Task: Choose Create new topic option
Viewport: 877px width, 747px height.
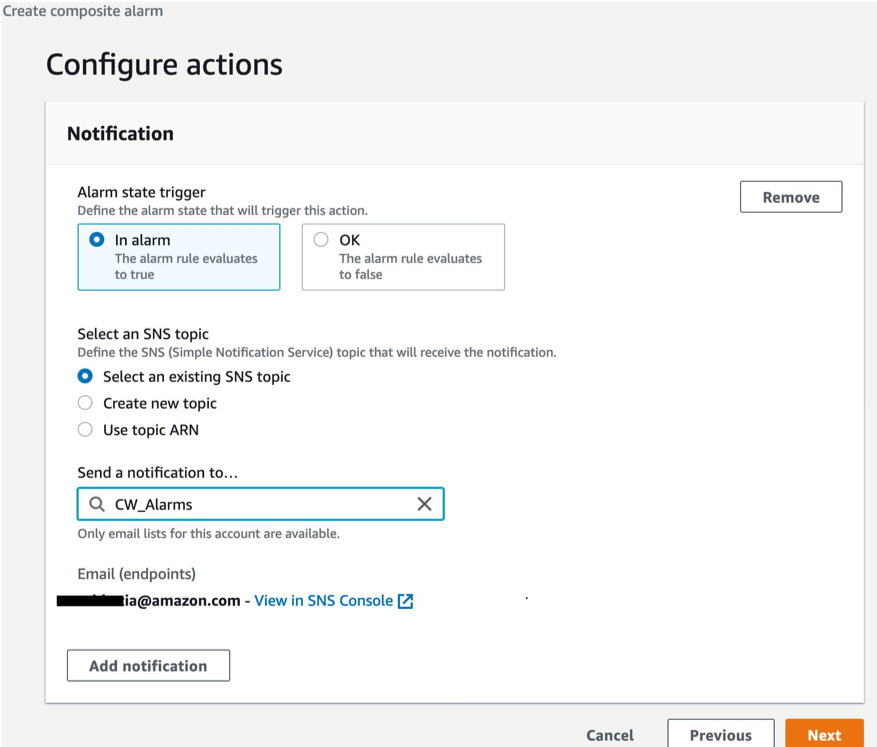Action: 86,403
